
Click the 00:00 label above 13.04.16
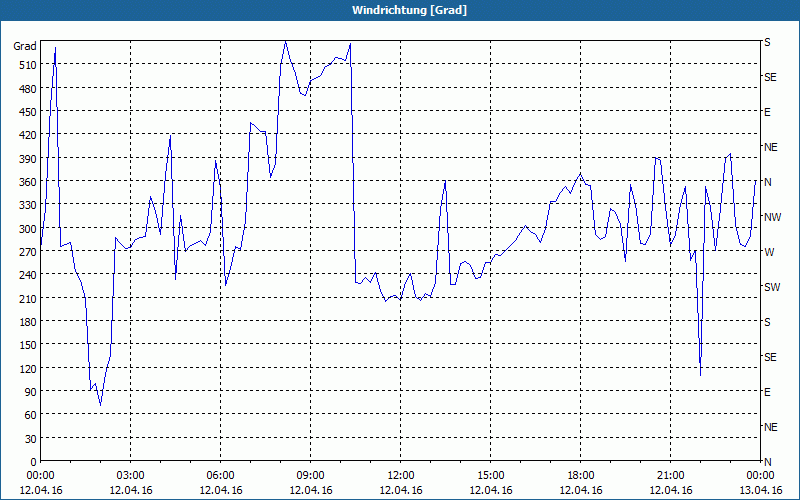(x=760, y=476)
